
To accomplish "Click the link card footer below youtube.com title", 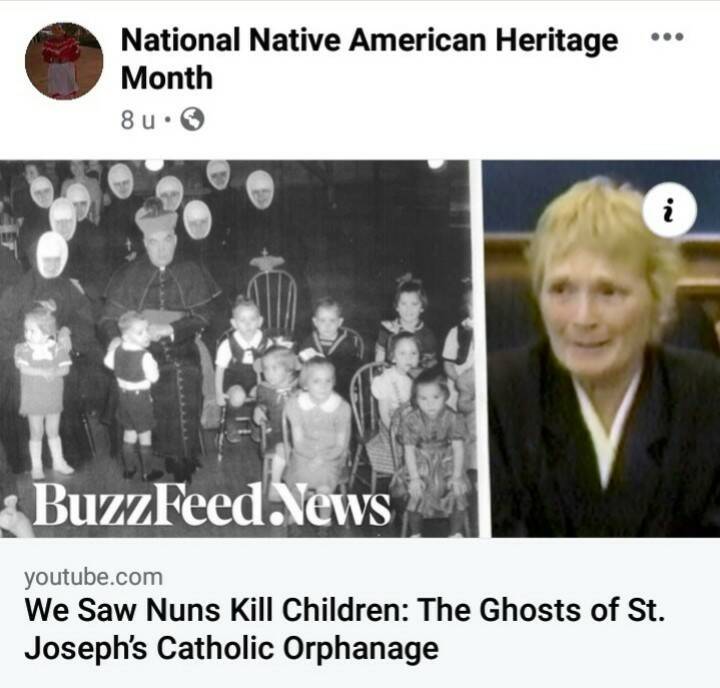I will (360, 613).
